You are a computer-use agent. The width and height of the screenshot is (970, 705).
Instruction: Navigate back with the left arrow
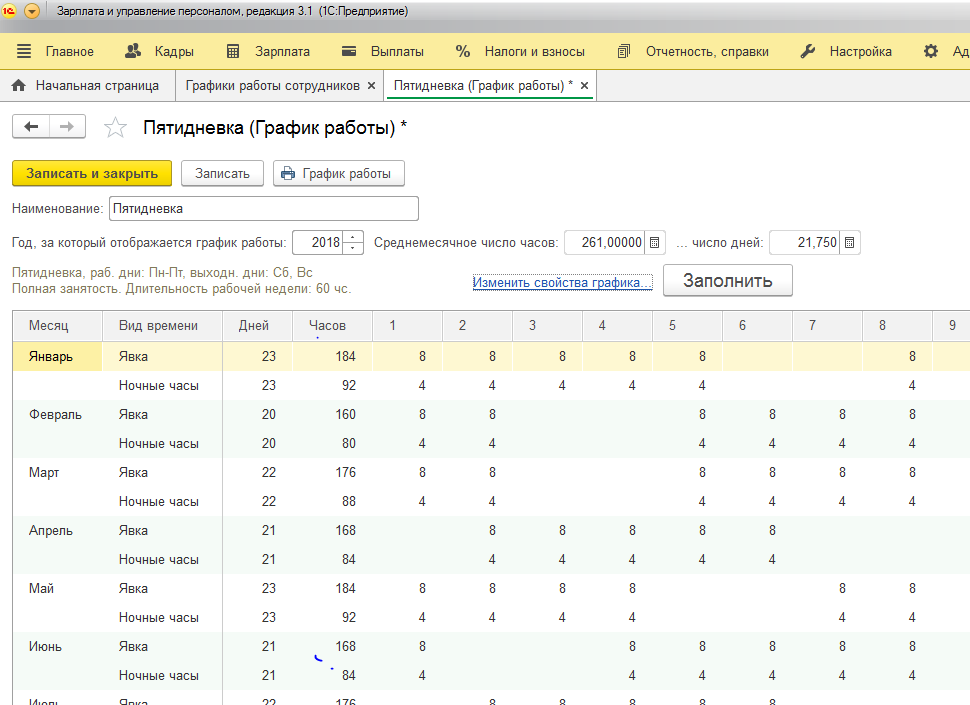[31, 127]
